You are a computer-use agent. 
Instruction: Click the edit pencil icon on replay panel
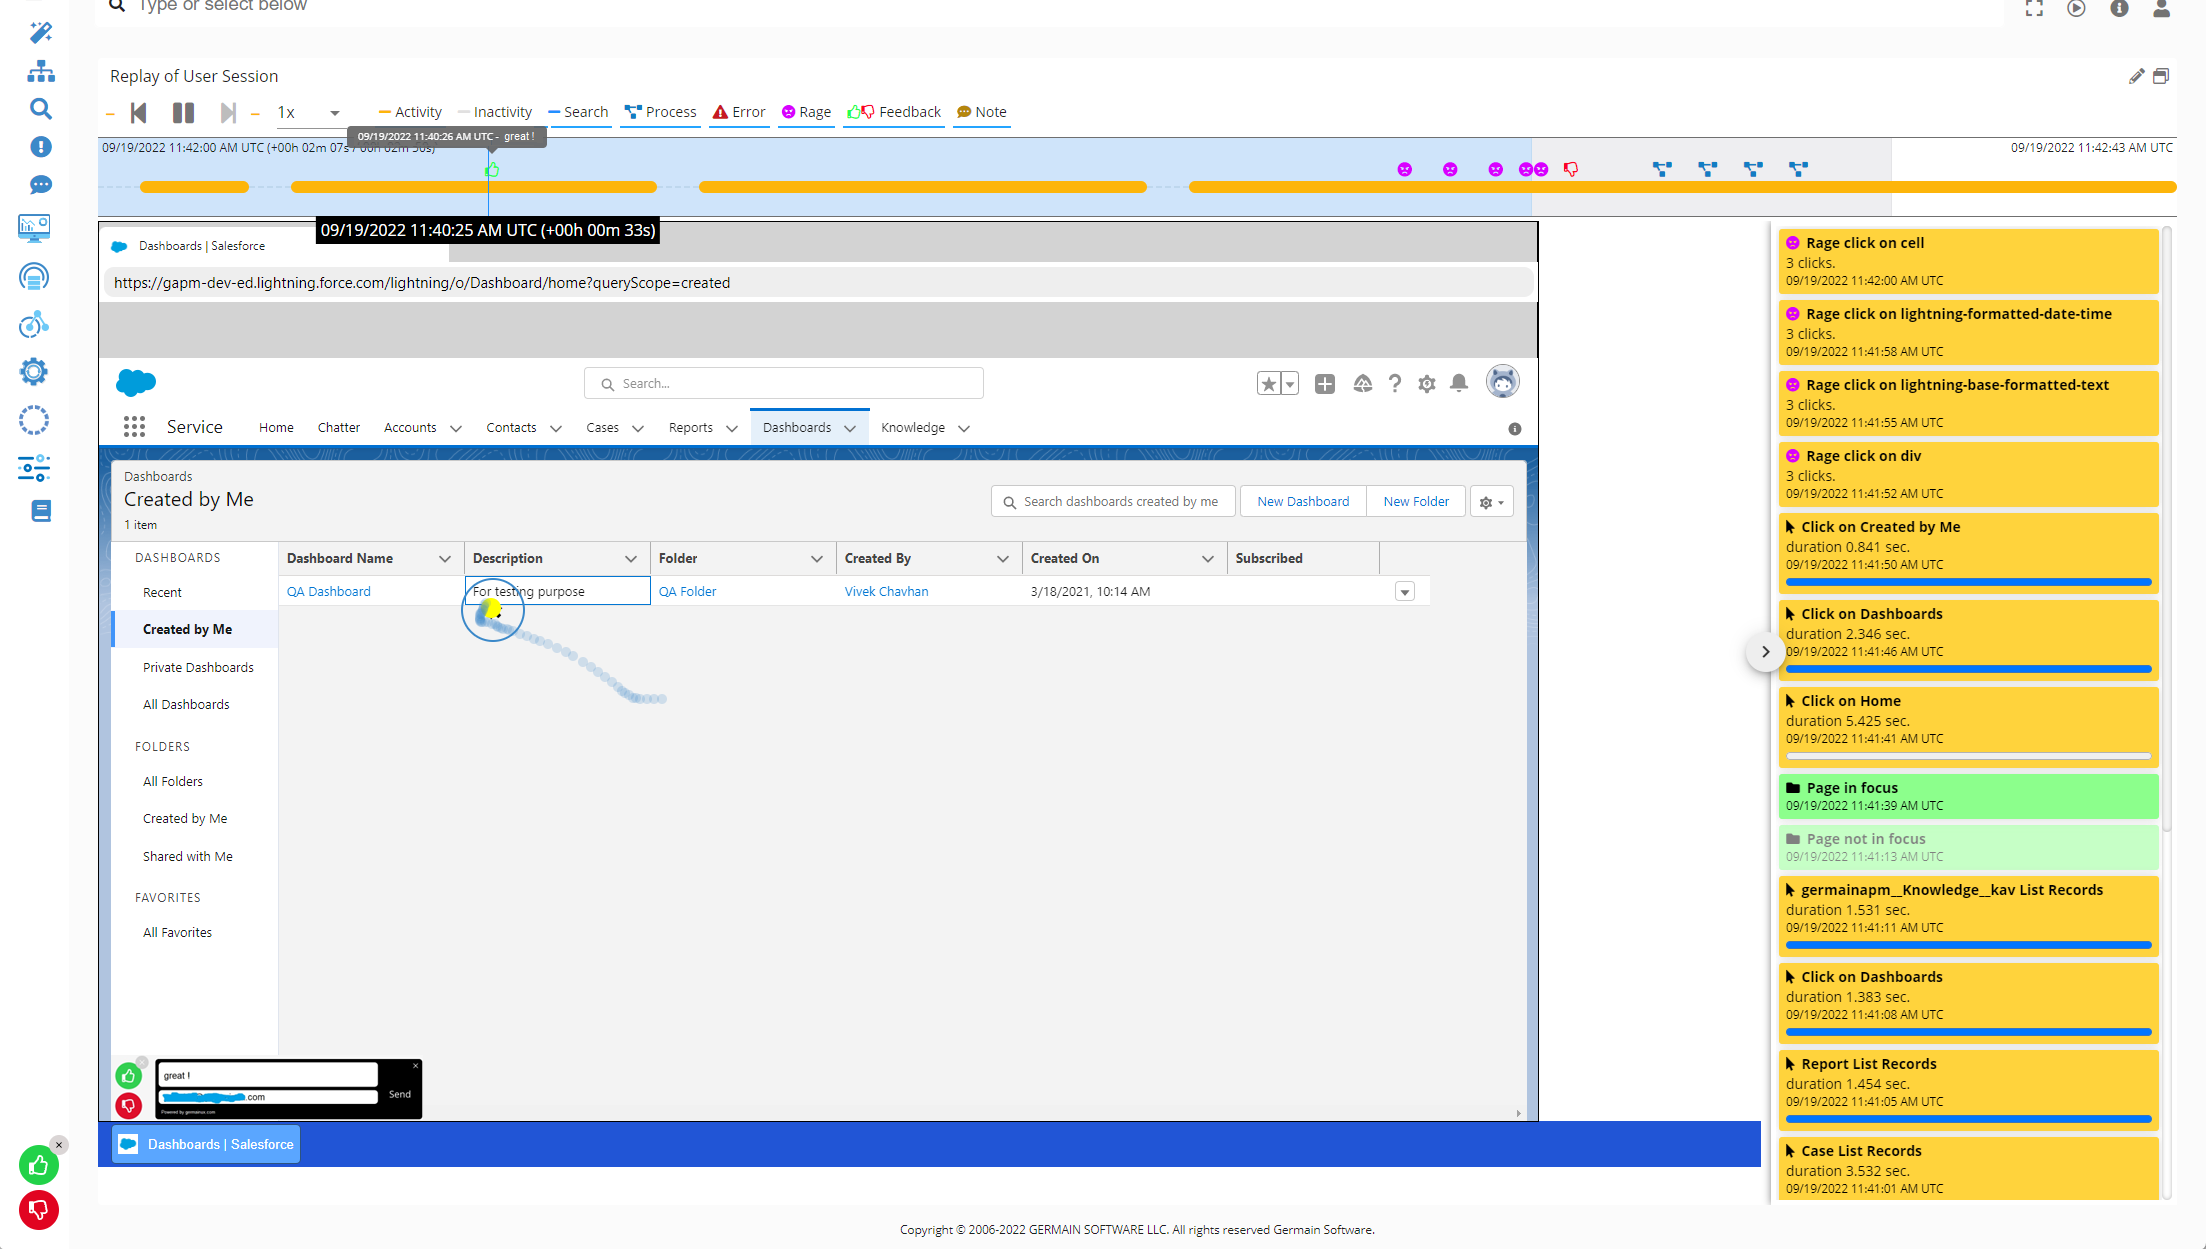pos(2136,76)
